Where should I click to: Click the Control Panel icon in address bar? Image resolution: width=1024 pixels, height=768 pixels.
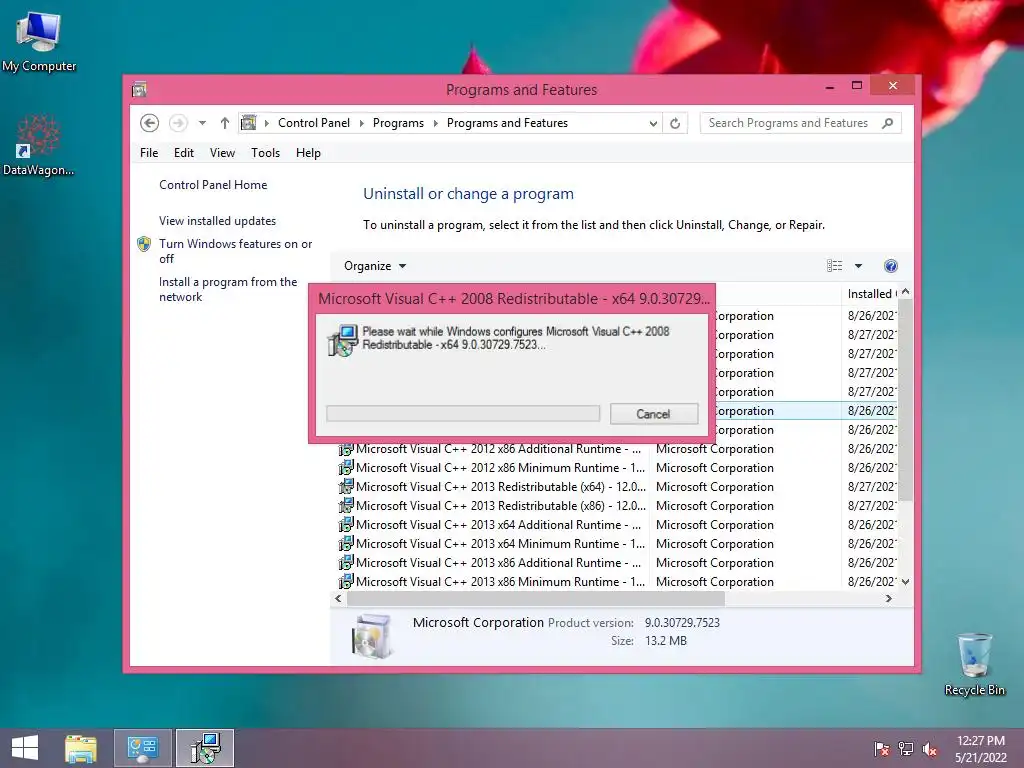(249, 123)
